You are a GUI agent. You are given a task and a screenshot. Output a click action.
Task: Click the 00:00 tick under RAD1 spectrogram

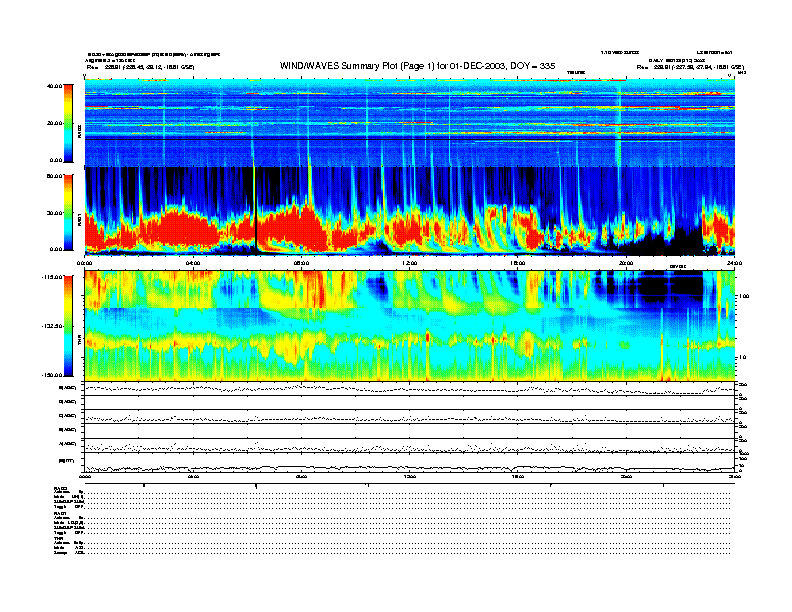point(84,263)
